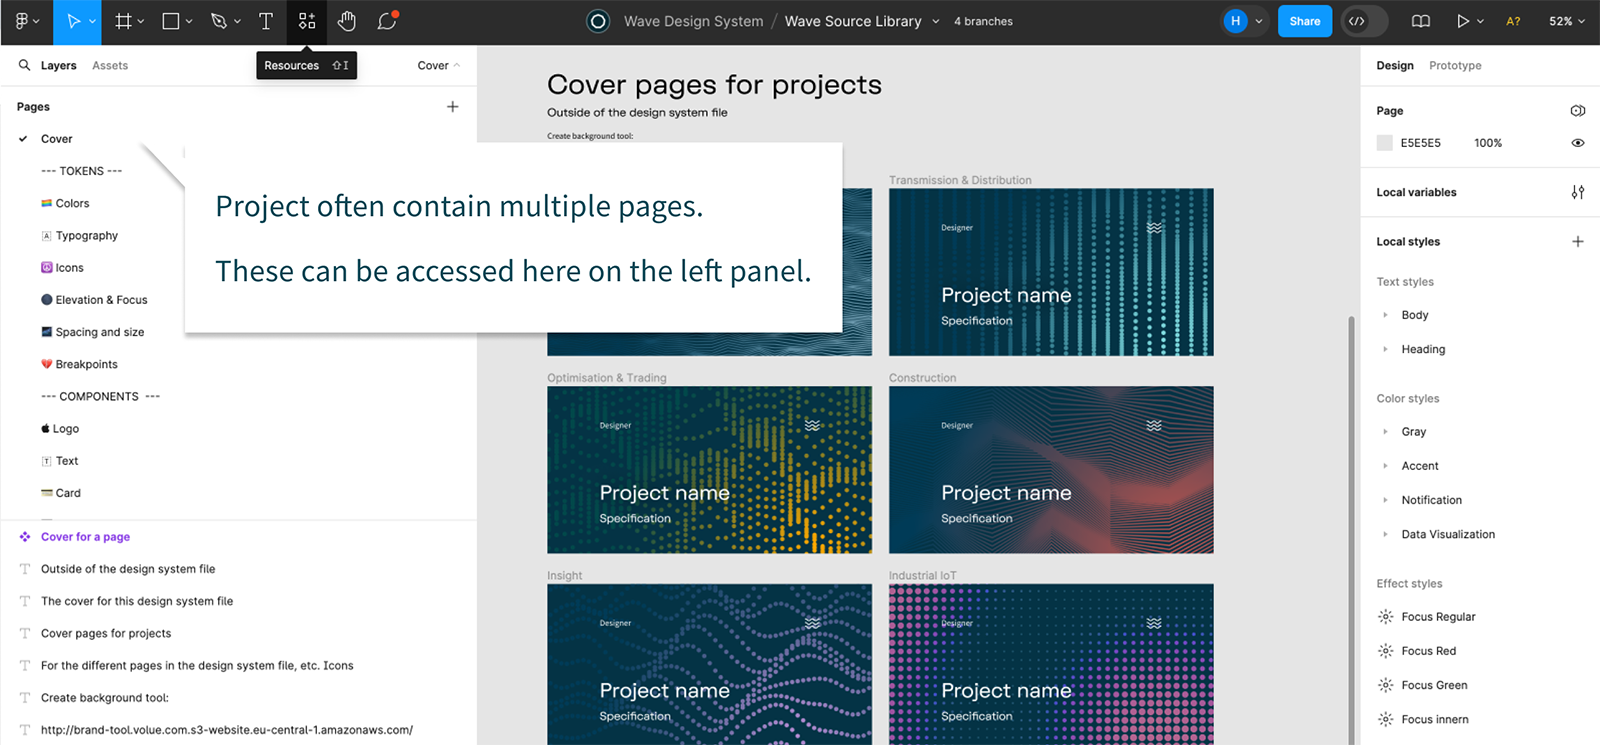Open the Resources tool
The image size is (1600, 745).
(307, 21)
